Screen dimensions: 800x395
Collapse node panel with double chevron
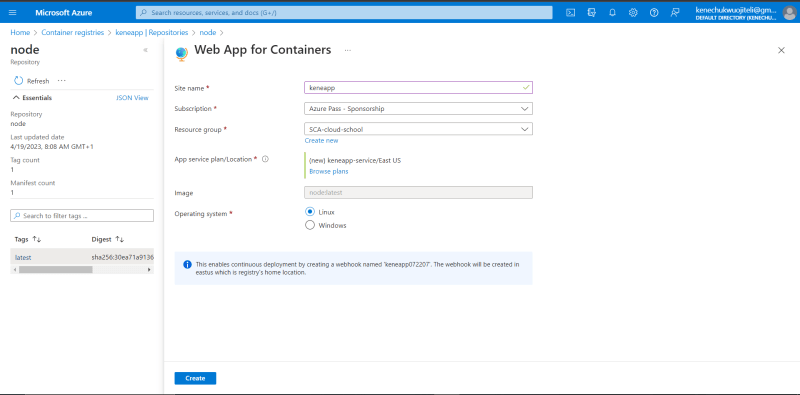point(145,50)
